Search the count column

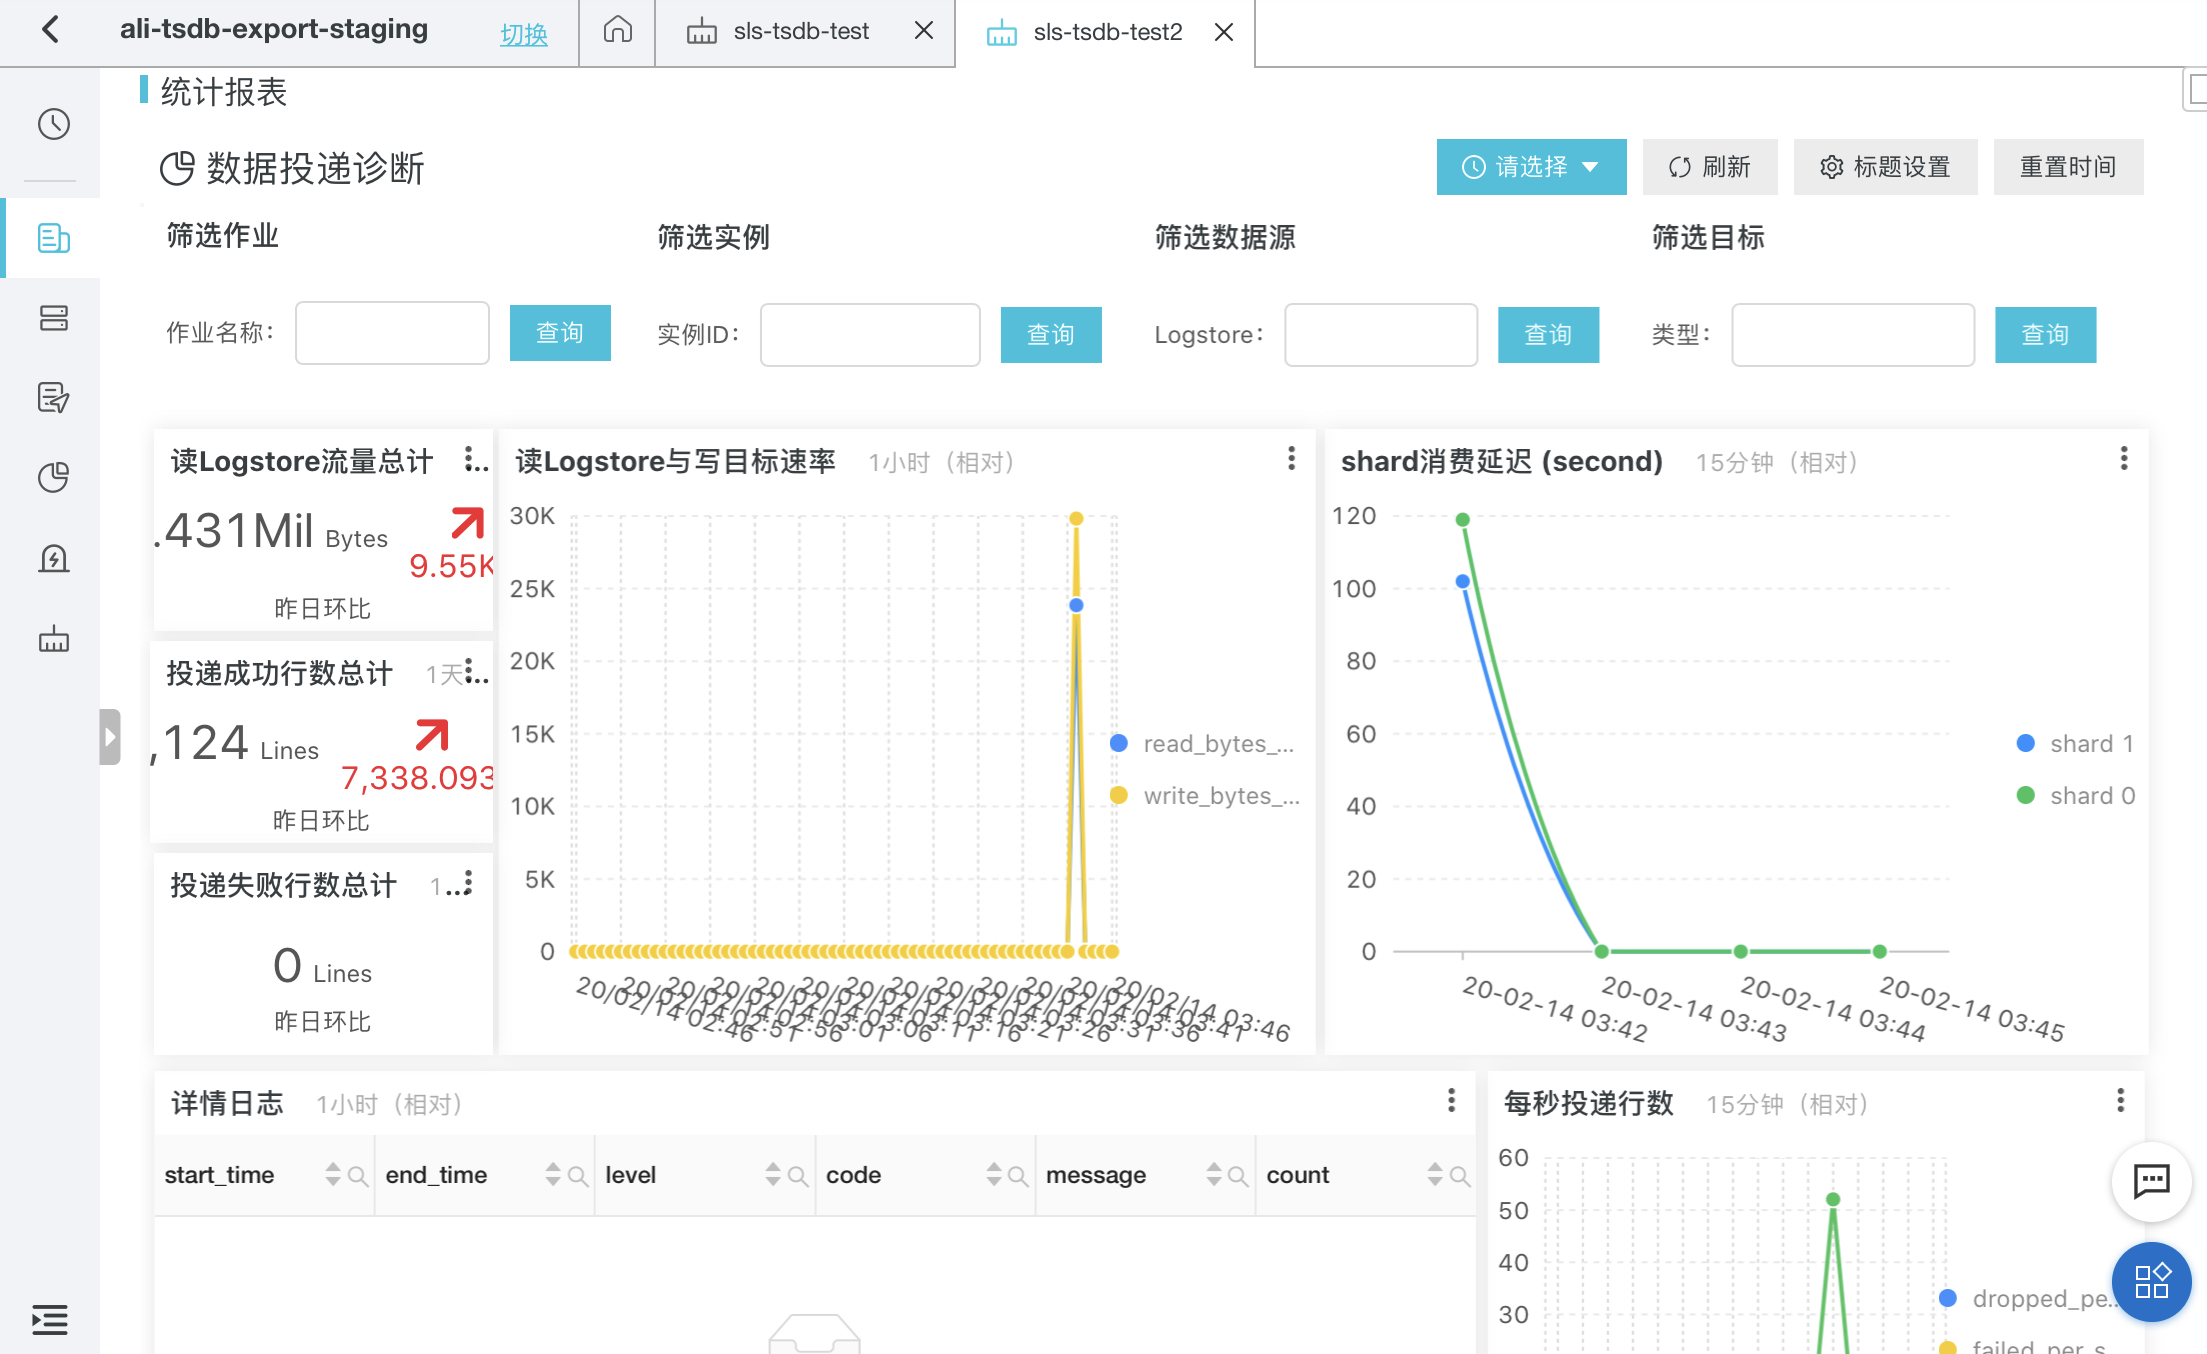pyautogui.click(x=1459, y=1177)
